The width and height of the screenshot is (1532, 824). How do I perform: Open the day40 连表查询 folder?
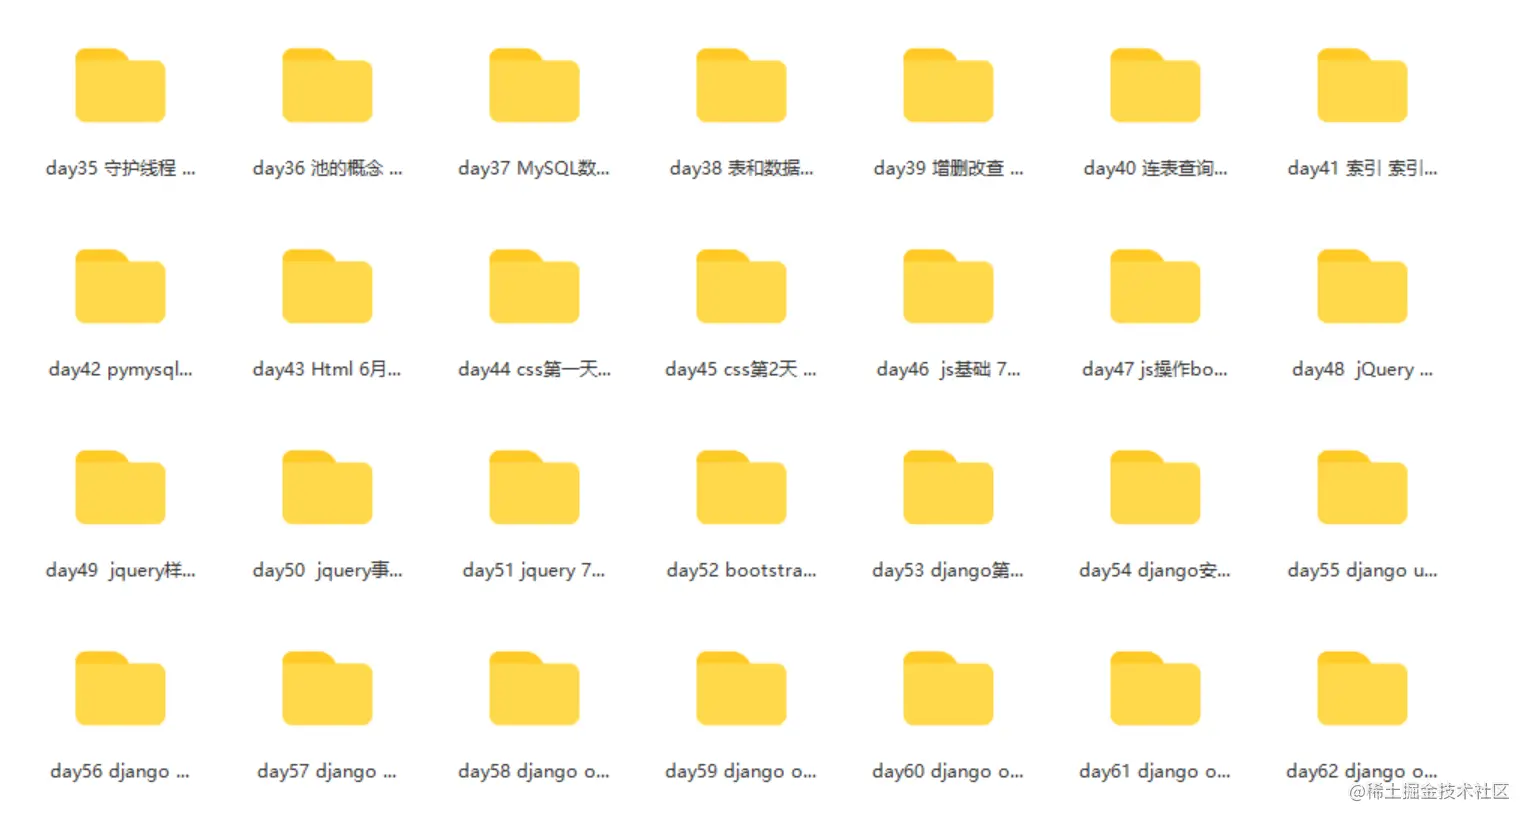[x=1155, y=86]
